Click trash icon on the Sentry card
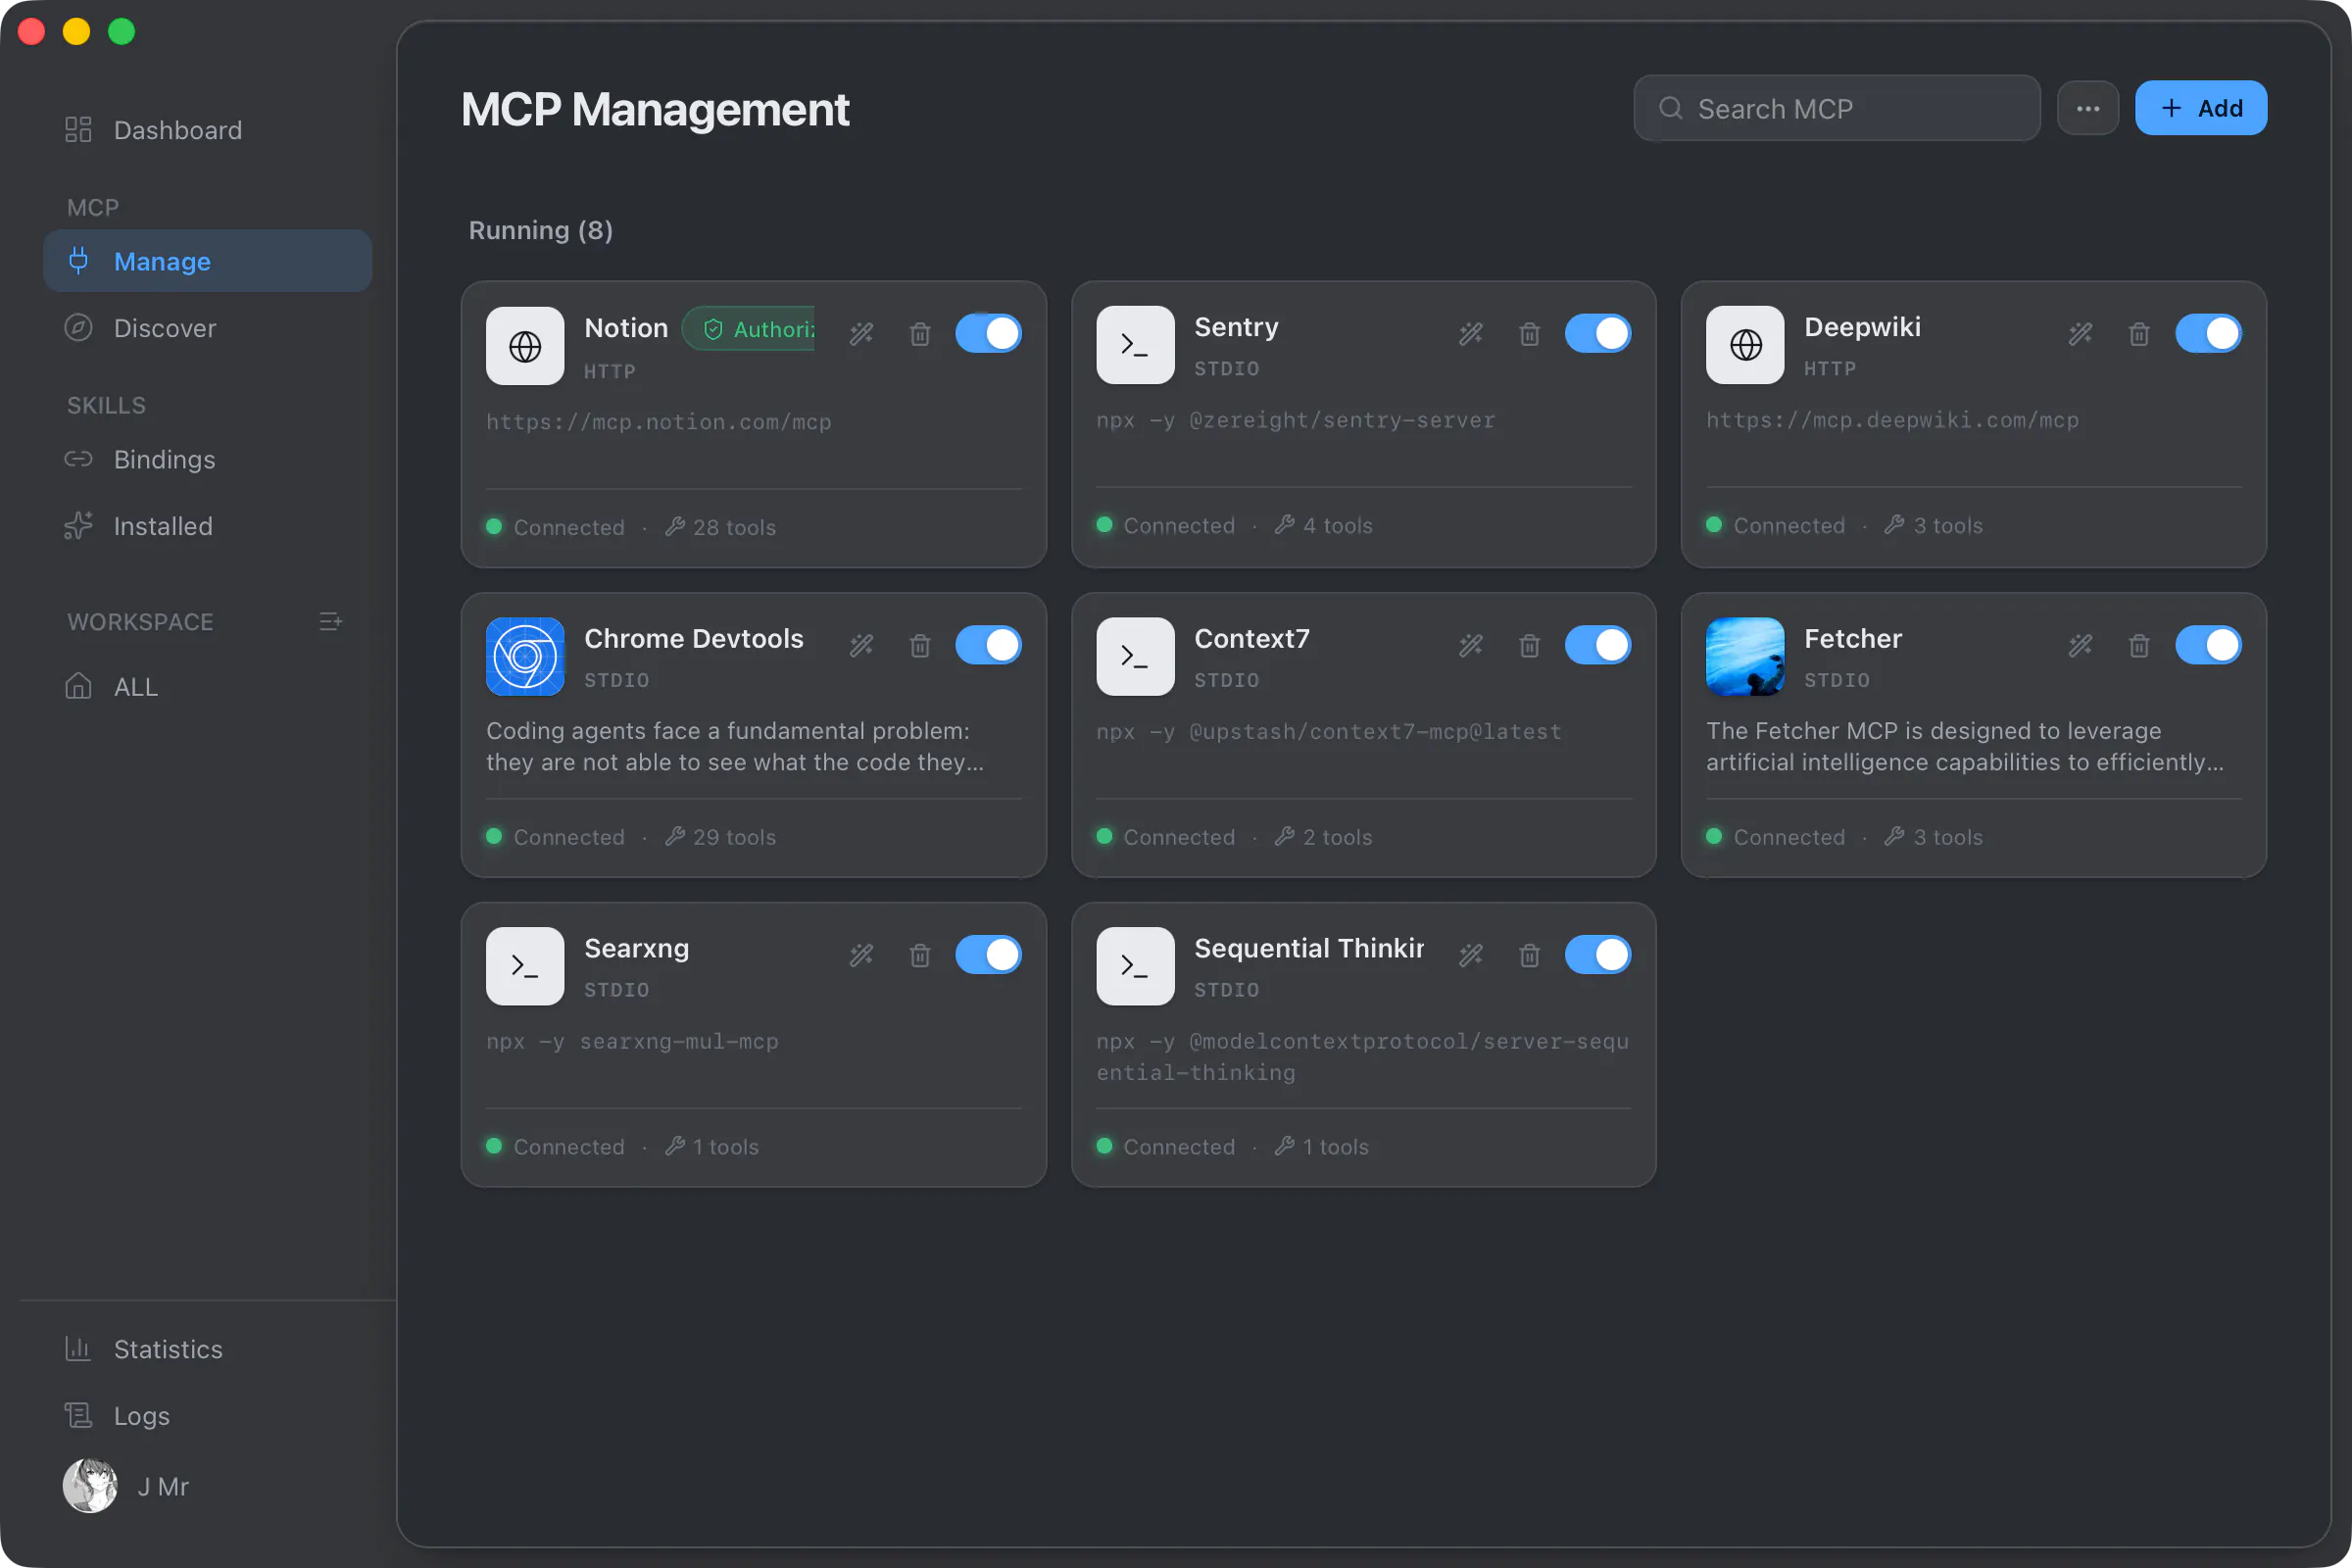The width and height of the screenshot is (2352, 1568). [x=1530, y=334]
